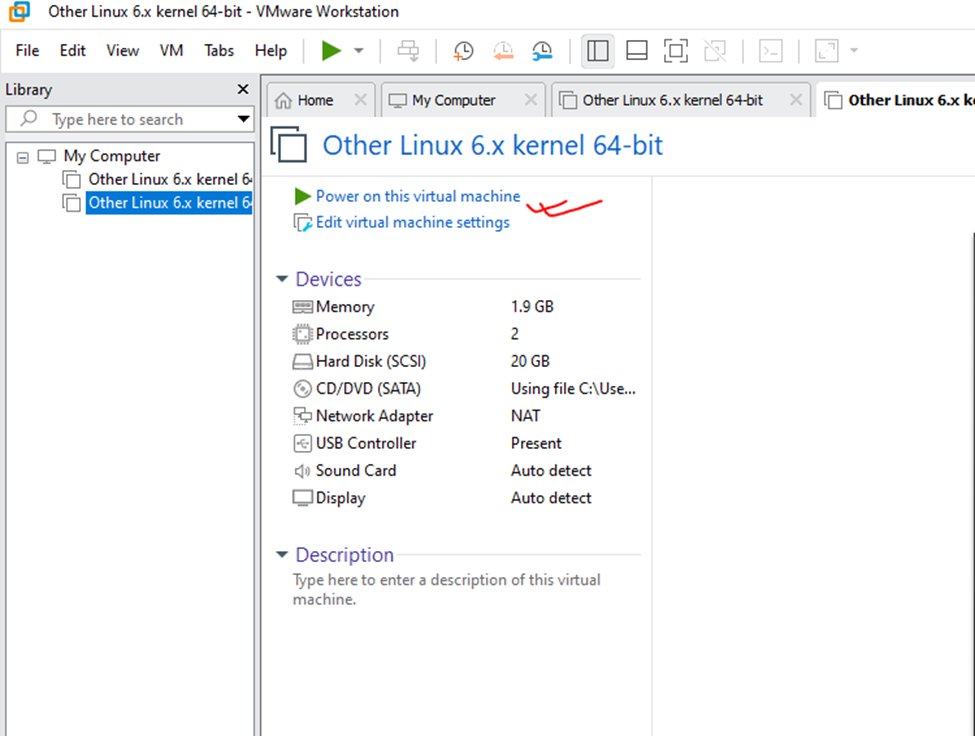Click the Processors device label

tap(352, 334)
